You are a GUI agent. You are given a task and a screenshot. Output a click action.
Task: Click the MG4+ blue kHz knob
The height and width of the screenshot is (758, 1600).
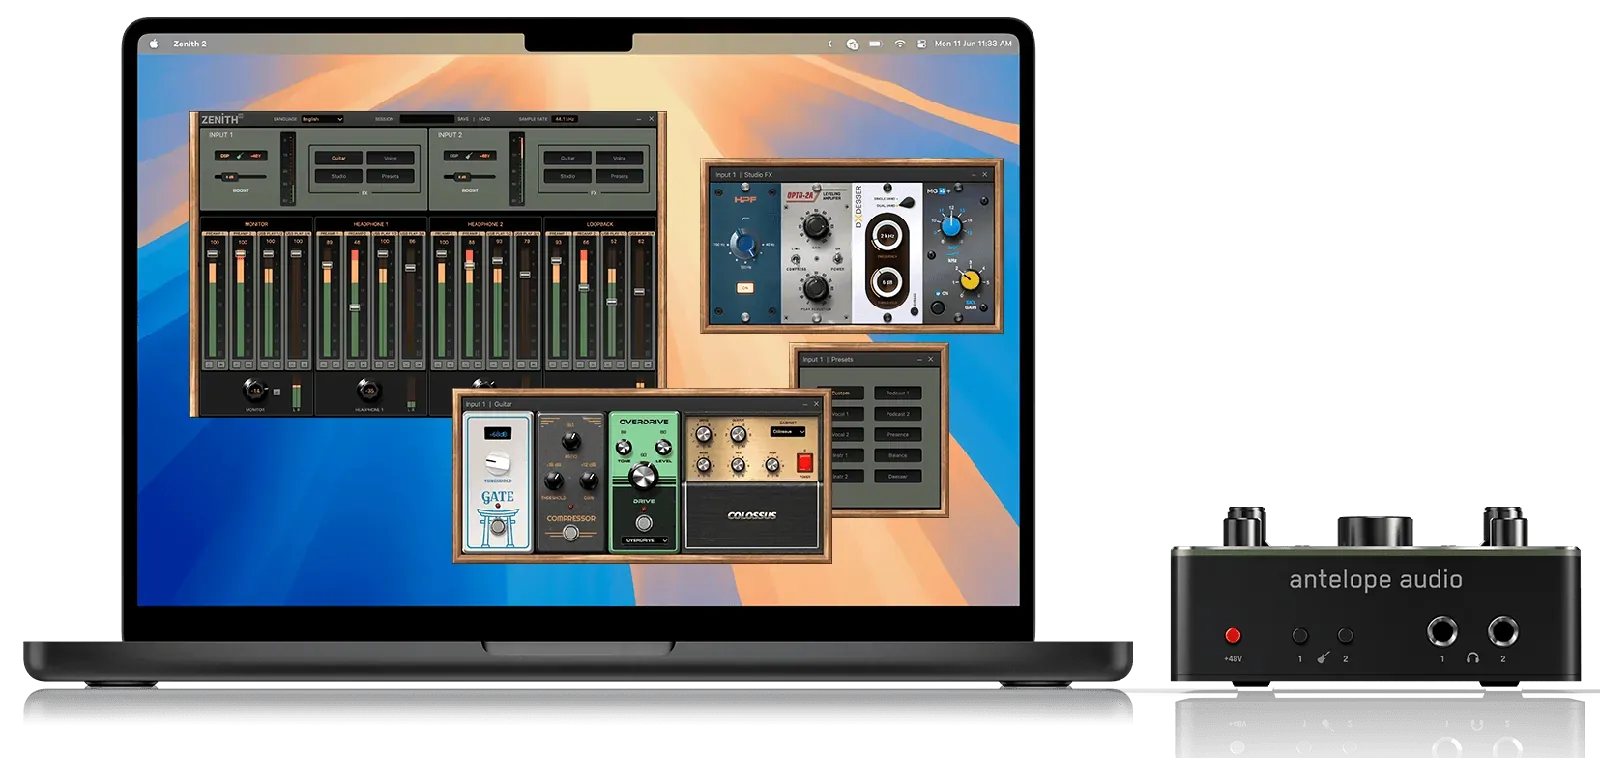coord(951,227)
